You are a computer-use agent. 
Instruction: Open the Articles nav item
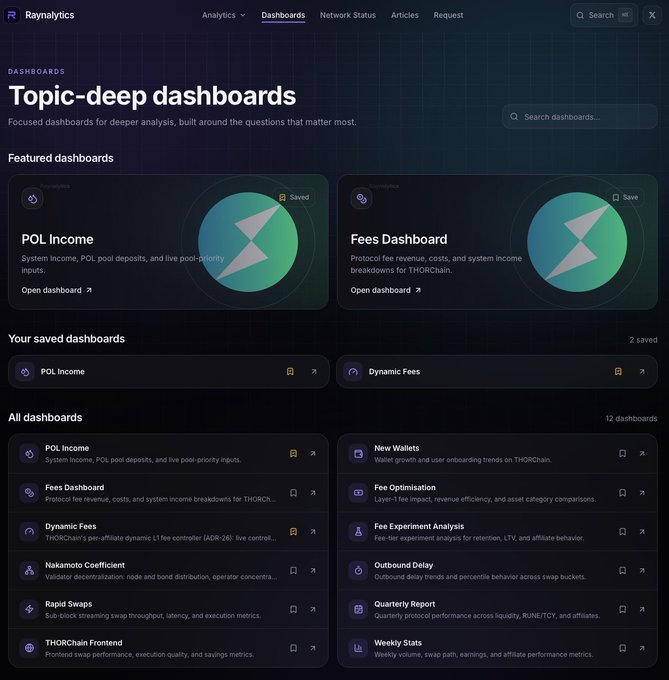coord(405,15)
